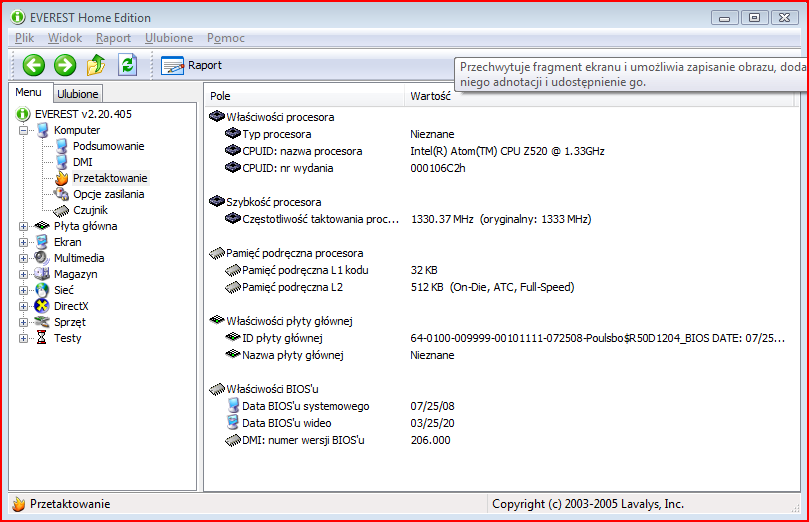Click the DirectX X icon
The width and height of the screenshot is (809, 522).
tap(42, 306)
